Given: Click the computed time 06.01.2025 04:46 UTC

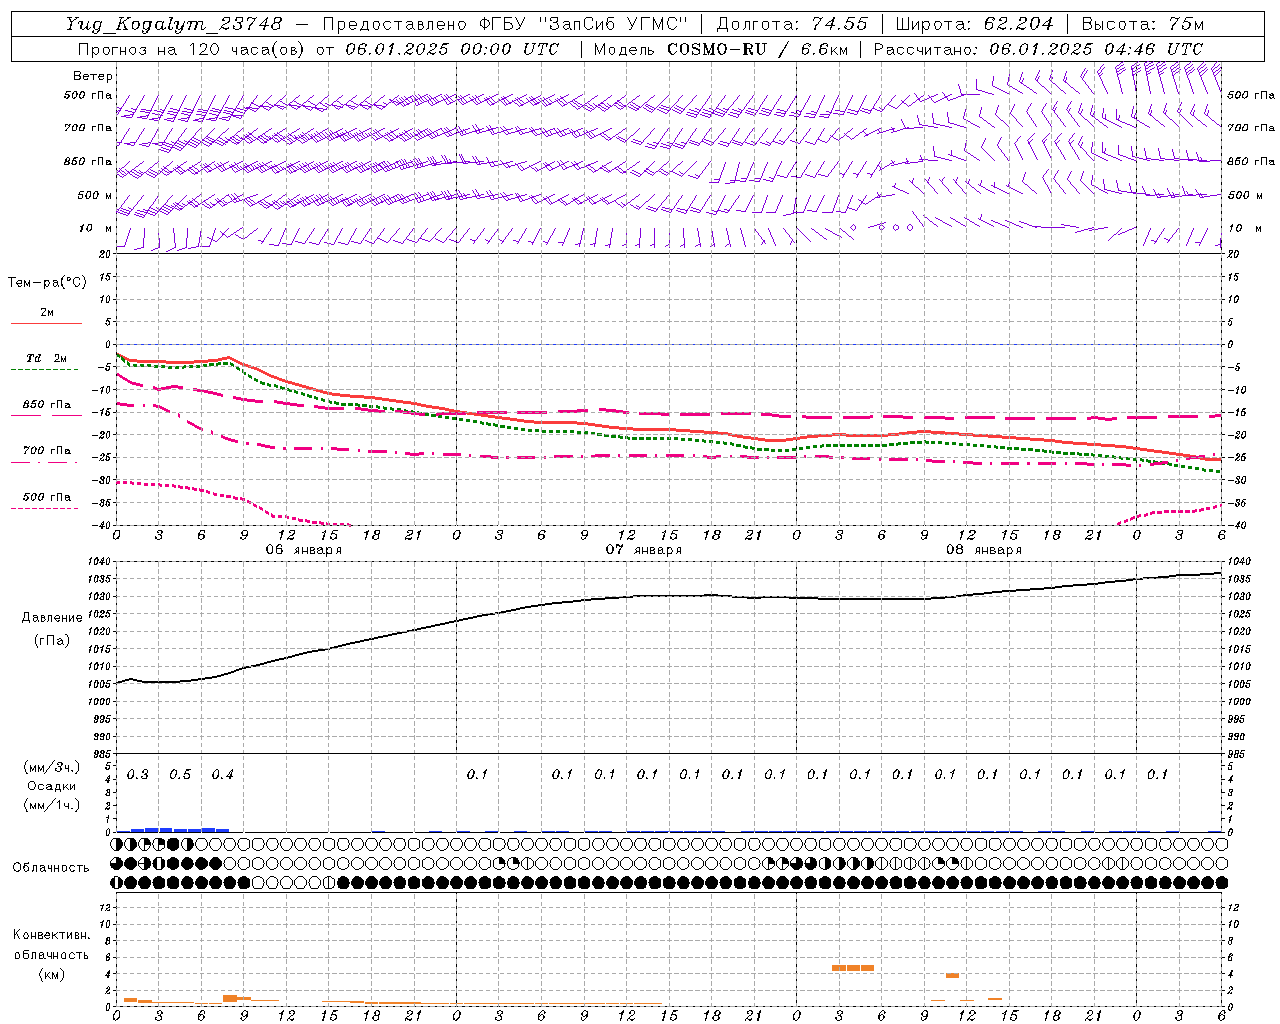Looking at the screenshot, I should click(1096, 49).
